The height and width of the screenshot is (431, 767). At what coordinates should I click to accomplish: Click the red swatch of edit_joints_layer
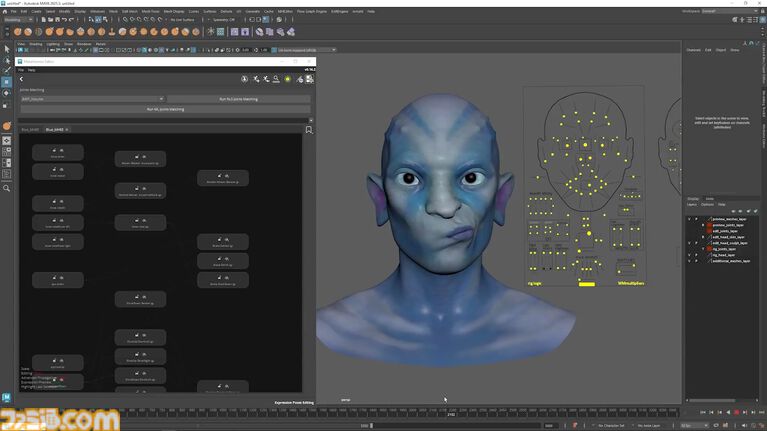coord(709,231)
